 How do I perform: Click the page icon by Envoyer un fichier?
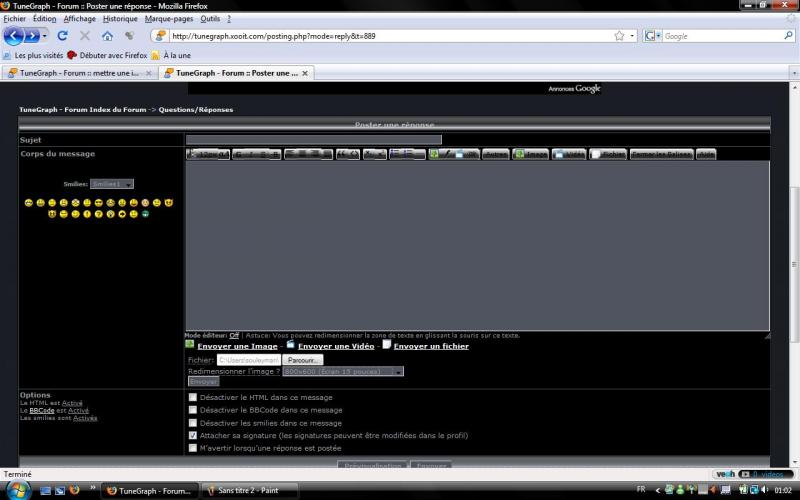pos(387,344)
